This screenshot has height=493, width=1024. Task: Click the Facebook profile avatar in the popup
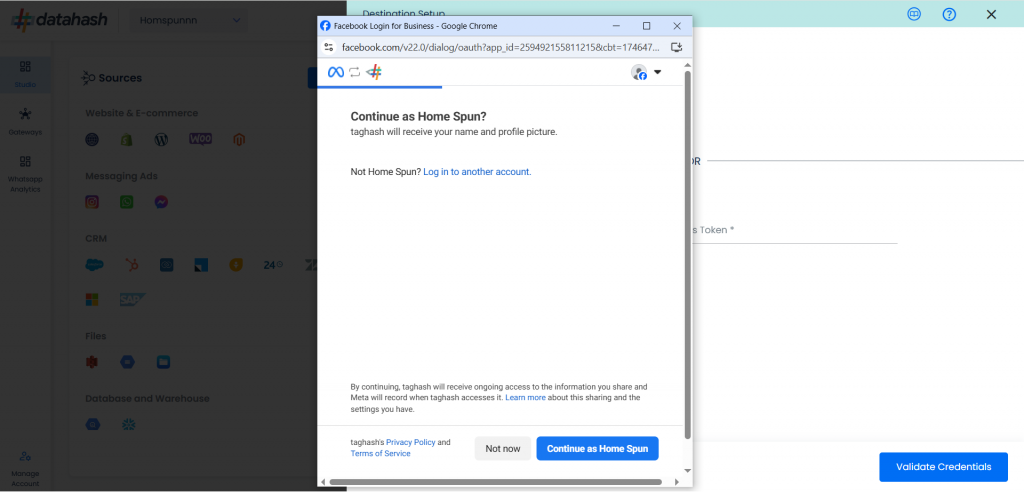pos(639,72)
